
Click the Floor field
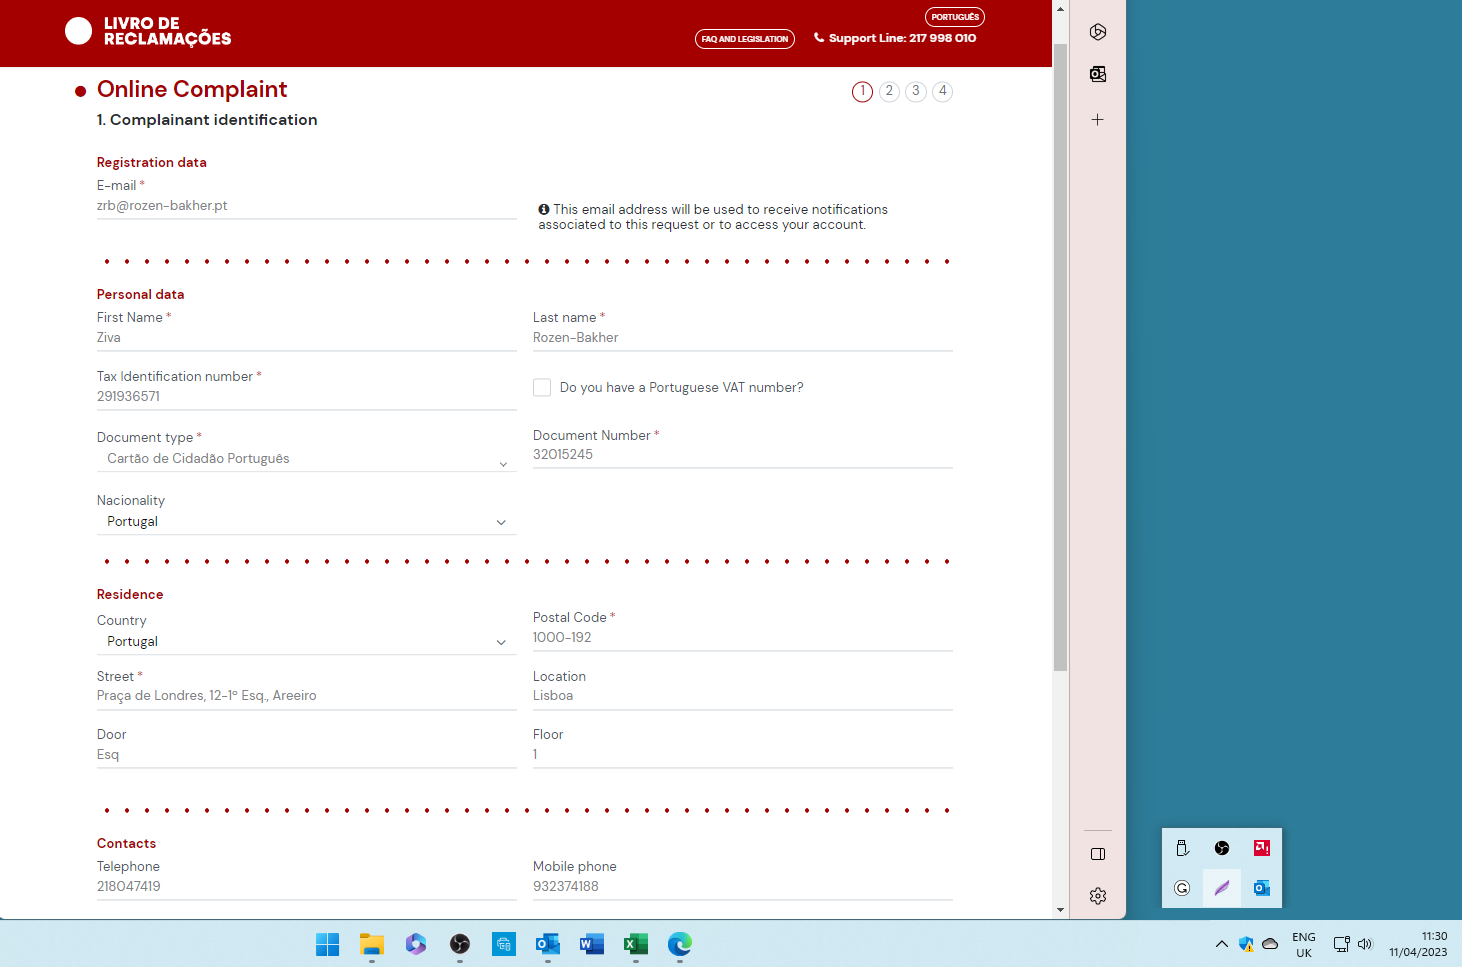point(743,755)
